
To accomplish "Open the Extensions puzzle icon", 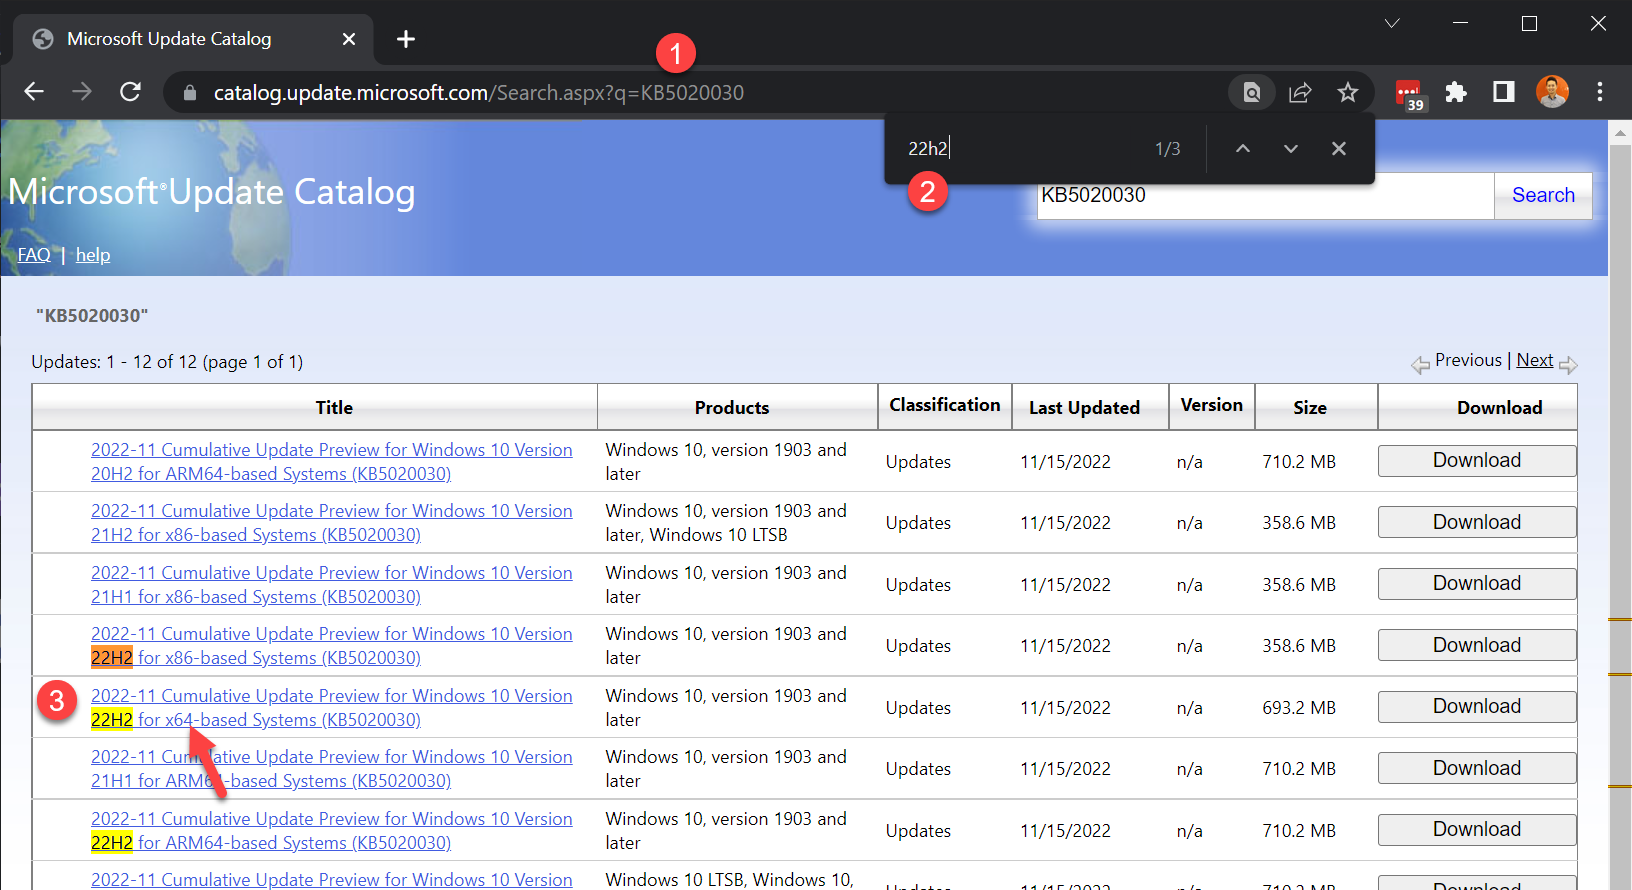I will tap(1456, 92).
